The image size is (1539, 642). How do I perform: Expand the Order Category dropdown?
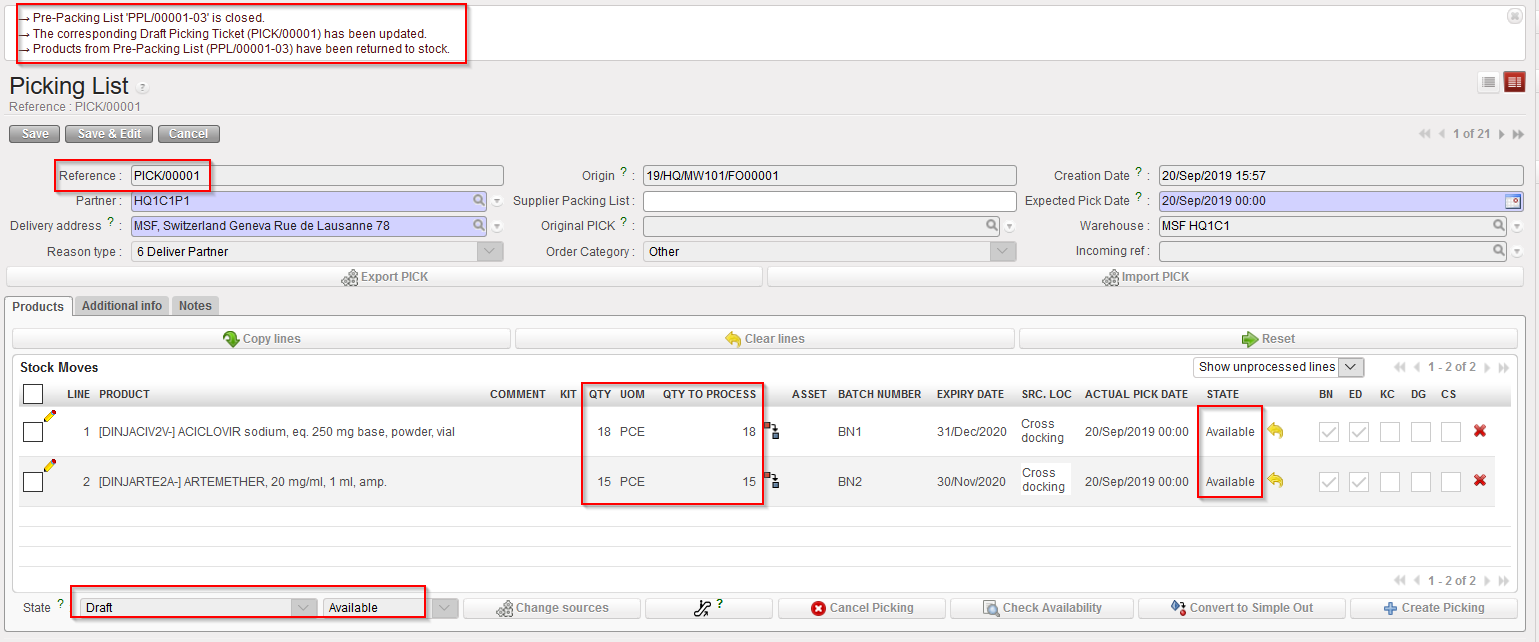pyautogui.click(x=1003, y=252)
